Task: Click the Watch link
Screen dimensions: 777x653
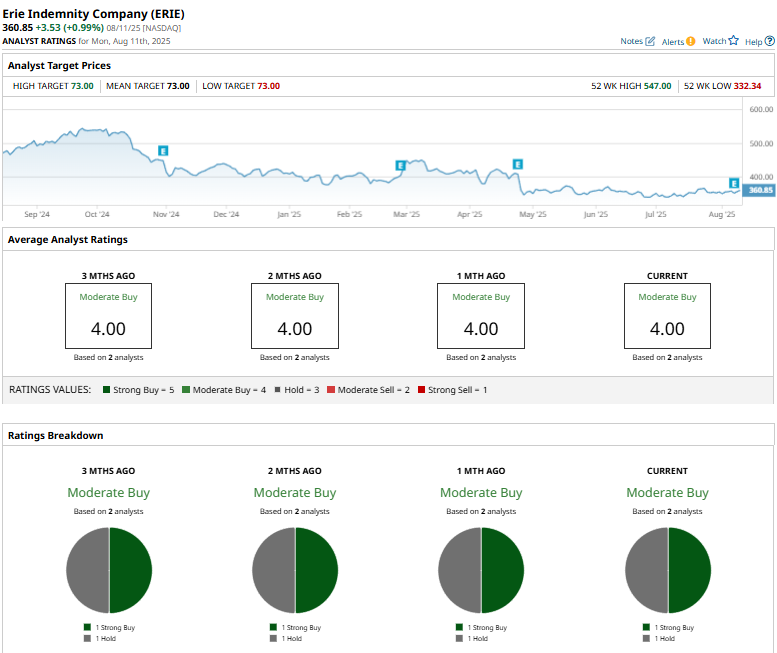Action: pyautogui.click(x=714, y=41)
